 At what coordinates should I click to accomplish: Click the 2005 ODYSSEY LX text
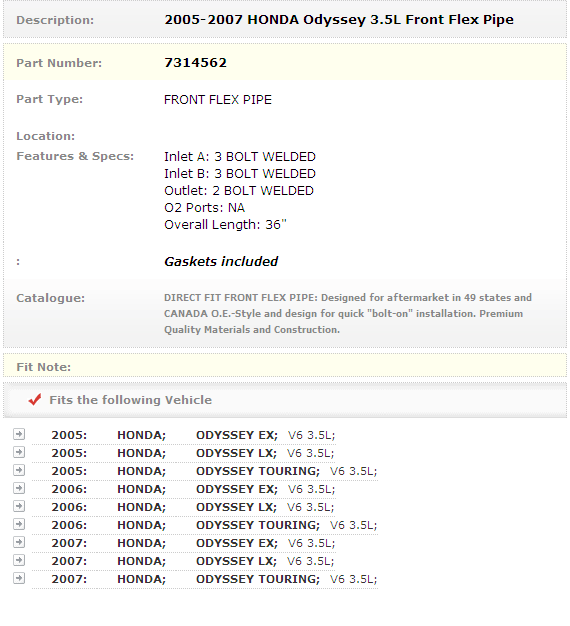236,453
